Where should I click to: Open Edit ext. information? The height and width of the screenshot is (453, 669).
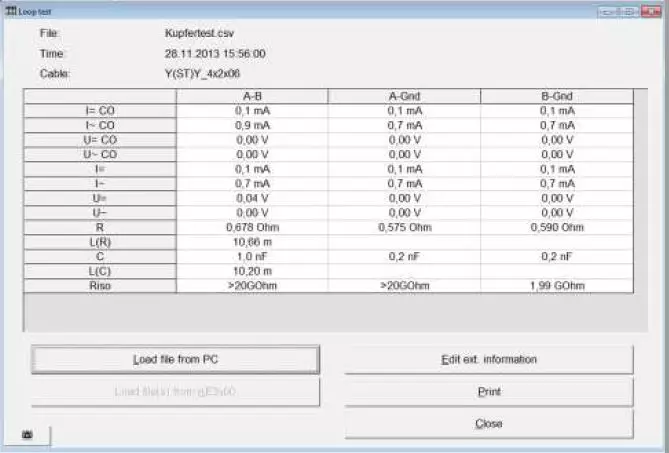[489, 360]
